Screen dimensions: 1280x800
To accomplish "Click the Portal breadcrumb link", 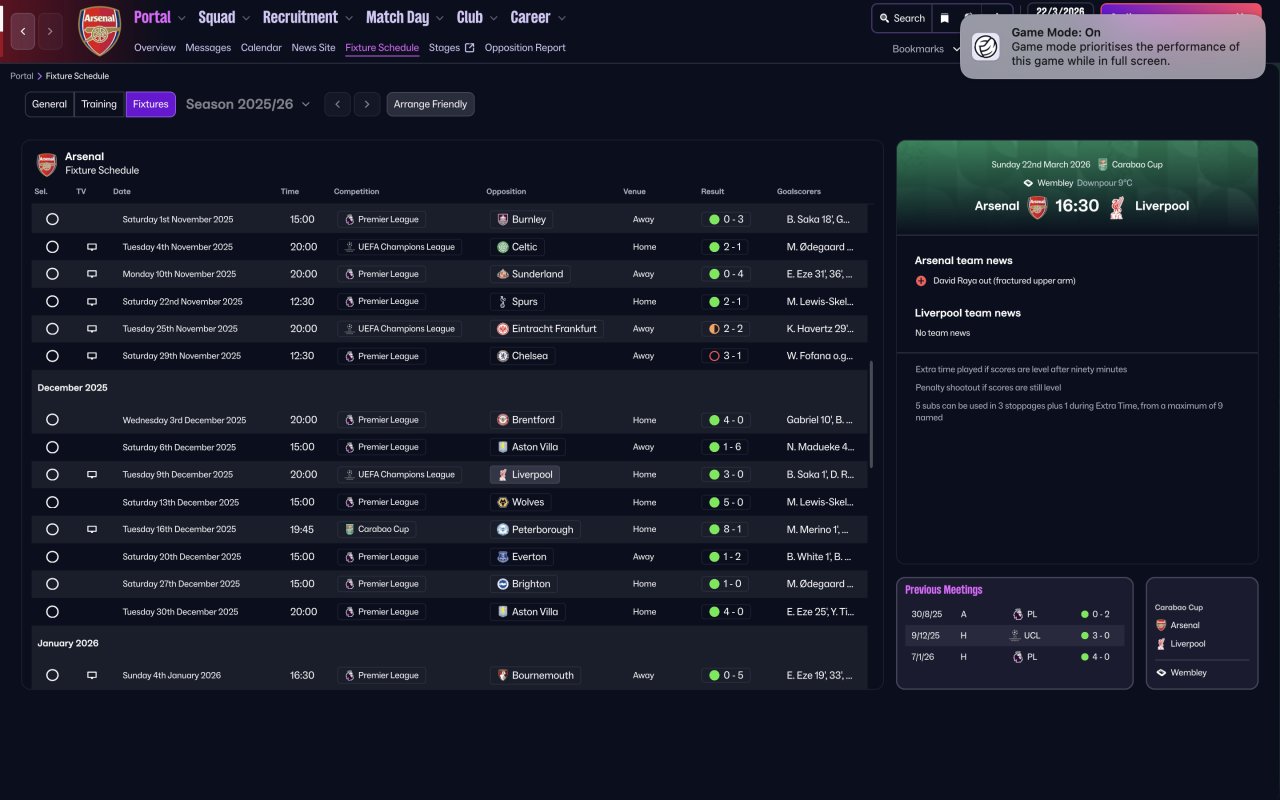I will coord(22,76).
